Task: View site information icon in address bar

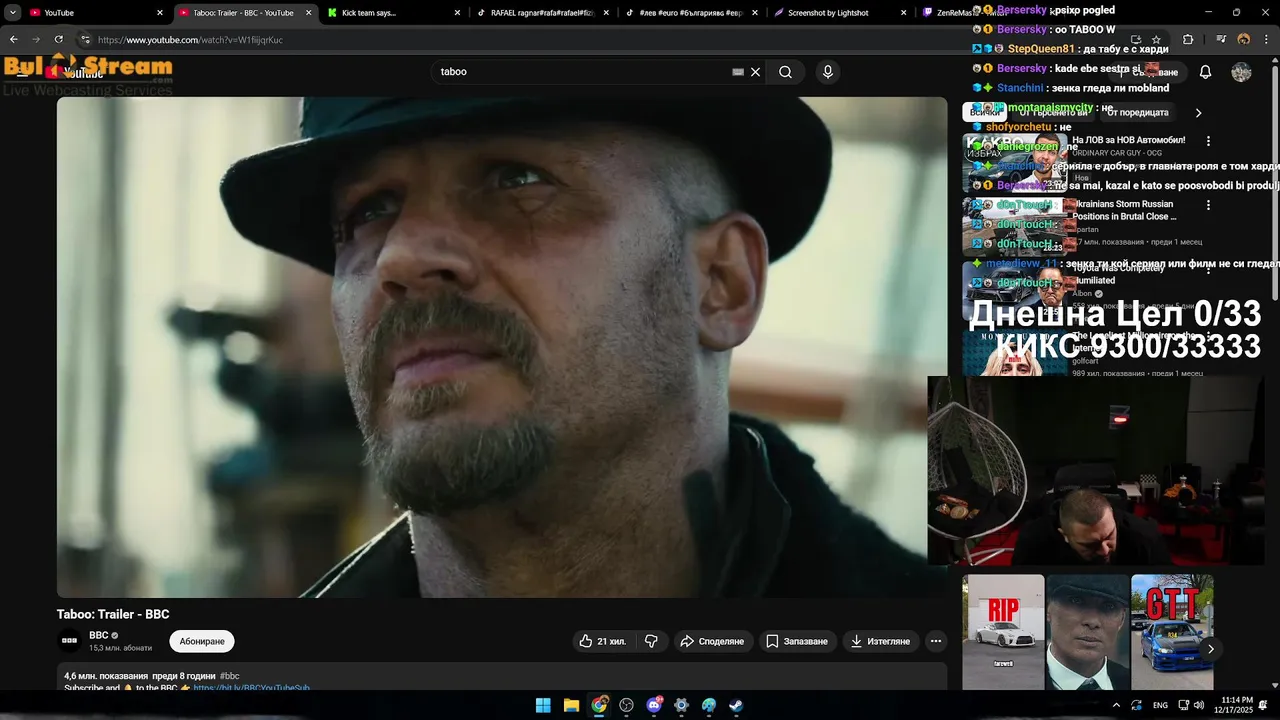Action: click(x=85, y=40)
